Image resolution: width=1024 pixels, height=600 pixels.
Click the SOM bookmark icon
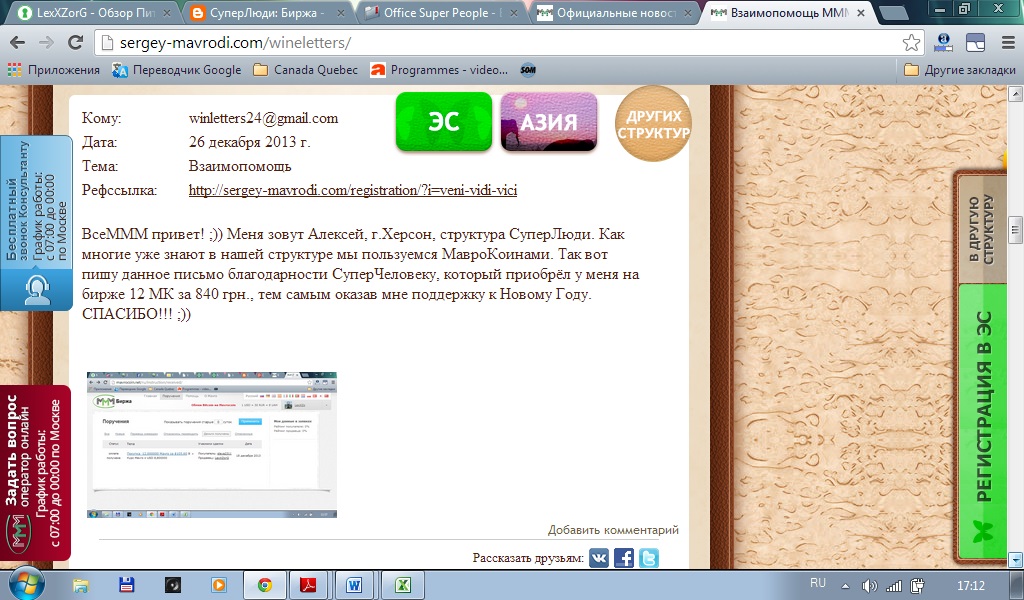point(528,70)
